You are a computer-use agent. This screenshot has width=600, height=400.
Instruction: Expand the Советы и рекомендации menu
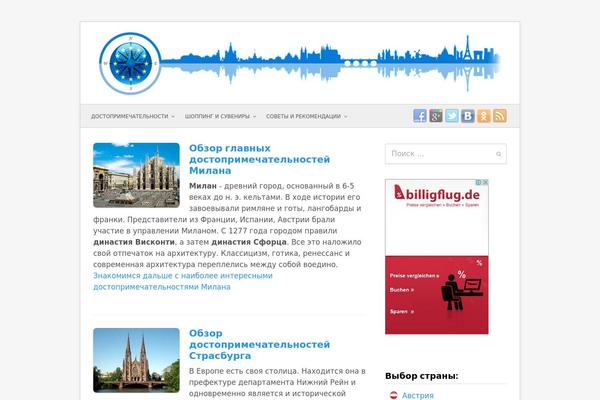click(x=307, y=116)
